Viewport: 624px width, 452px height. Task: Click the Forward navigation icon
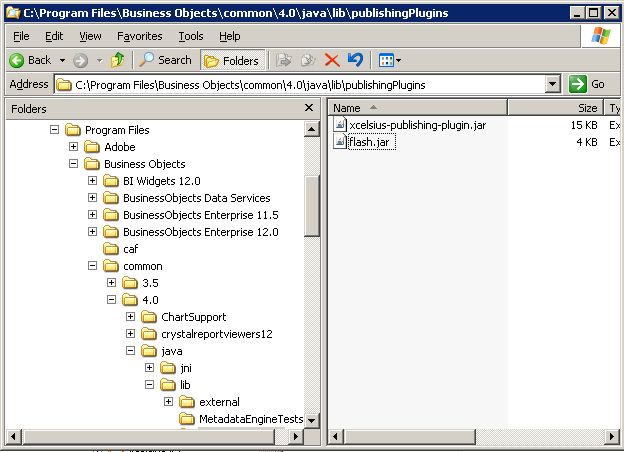(x=80, y=60)
